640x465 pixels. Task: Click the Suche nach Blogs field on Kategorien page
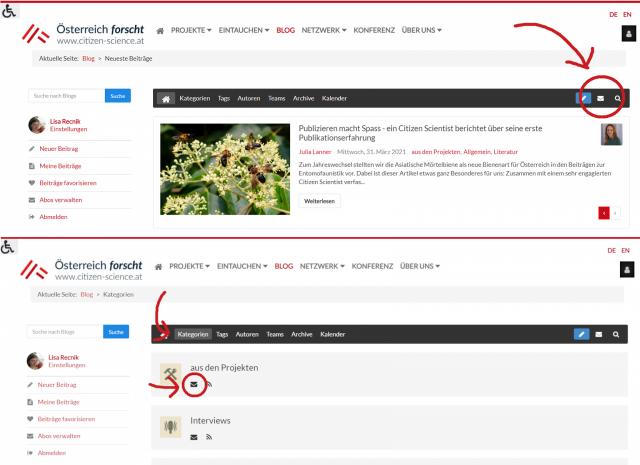(65, 332)
